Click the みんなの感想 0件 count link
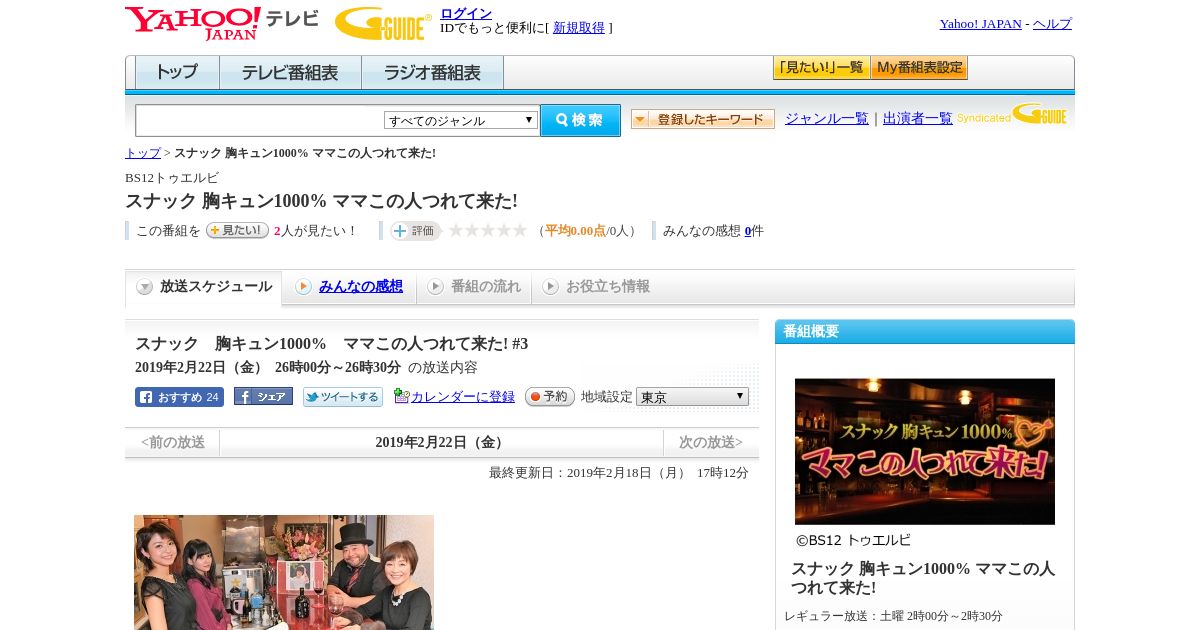1200x630 pixels. [x=748, y=231]
